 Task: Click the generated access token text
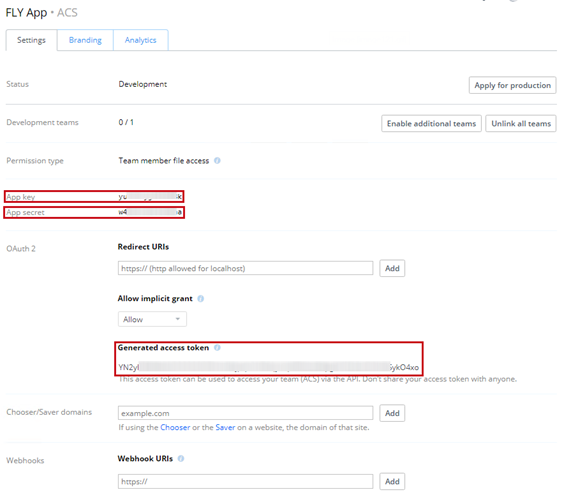coord(268,367)
